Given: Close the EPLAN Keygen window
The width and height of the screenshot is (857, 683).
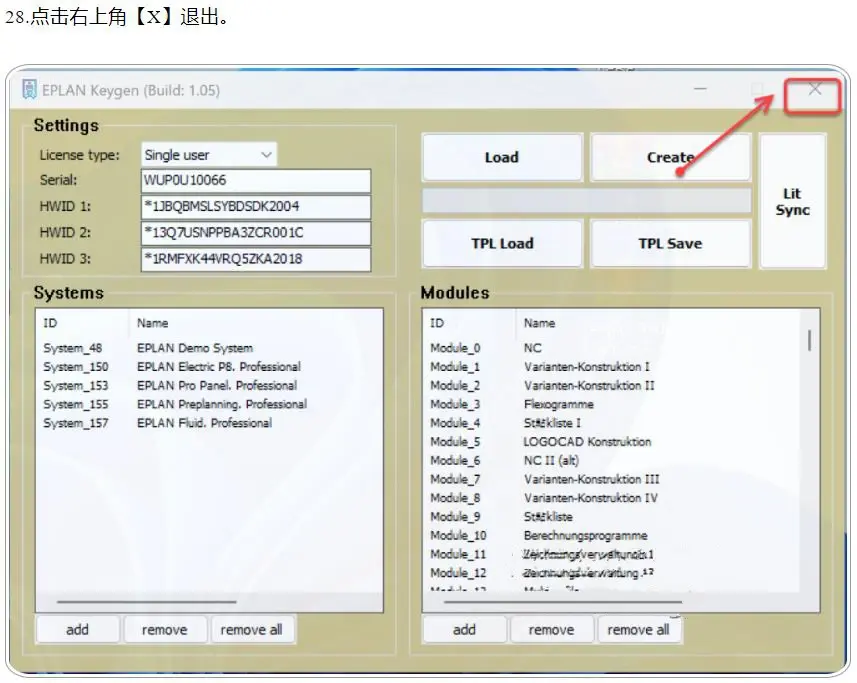Looking at the screenshot, I should point(814,89).
